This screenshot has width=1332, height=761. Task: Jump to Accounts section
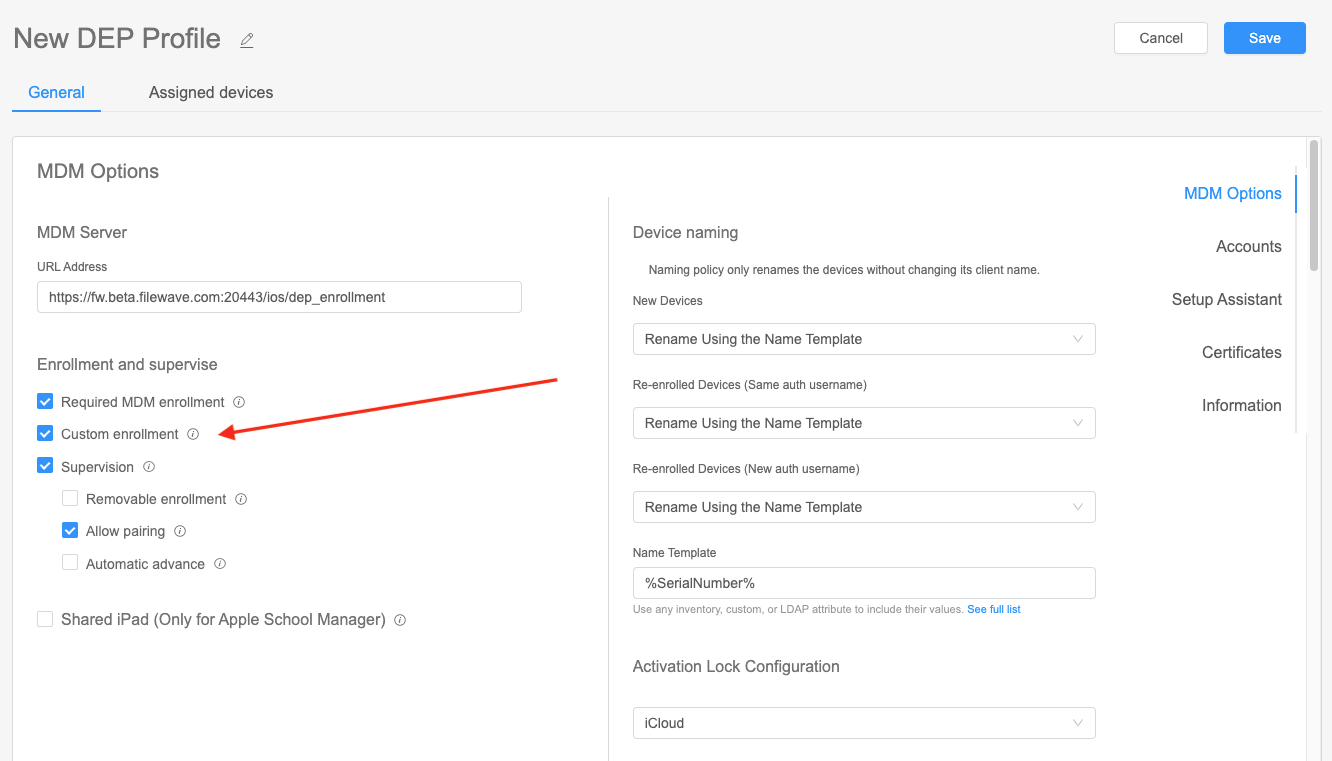tap(1248, 247)
